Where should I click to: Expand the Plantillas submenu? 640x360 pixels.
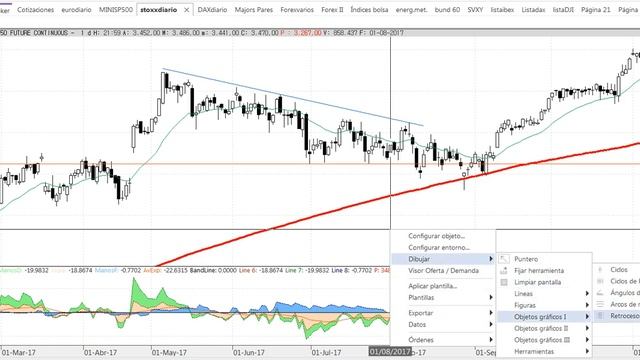(443, 298)
